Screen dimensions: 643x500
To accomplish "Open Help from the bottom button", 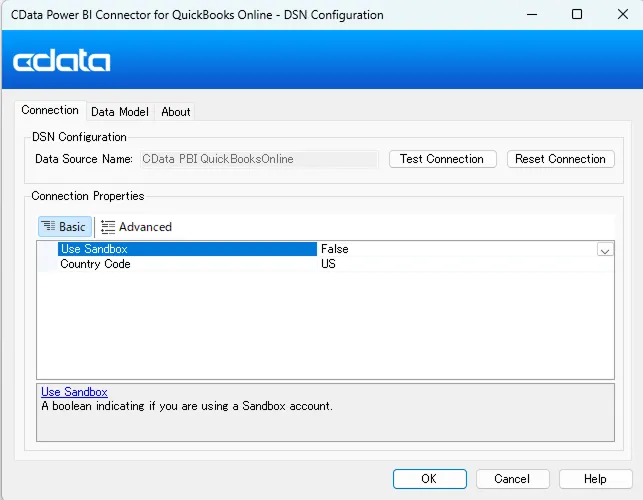I will pyautogui.click(x=595, y=479).
